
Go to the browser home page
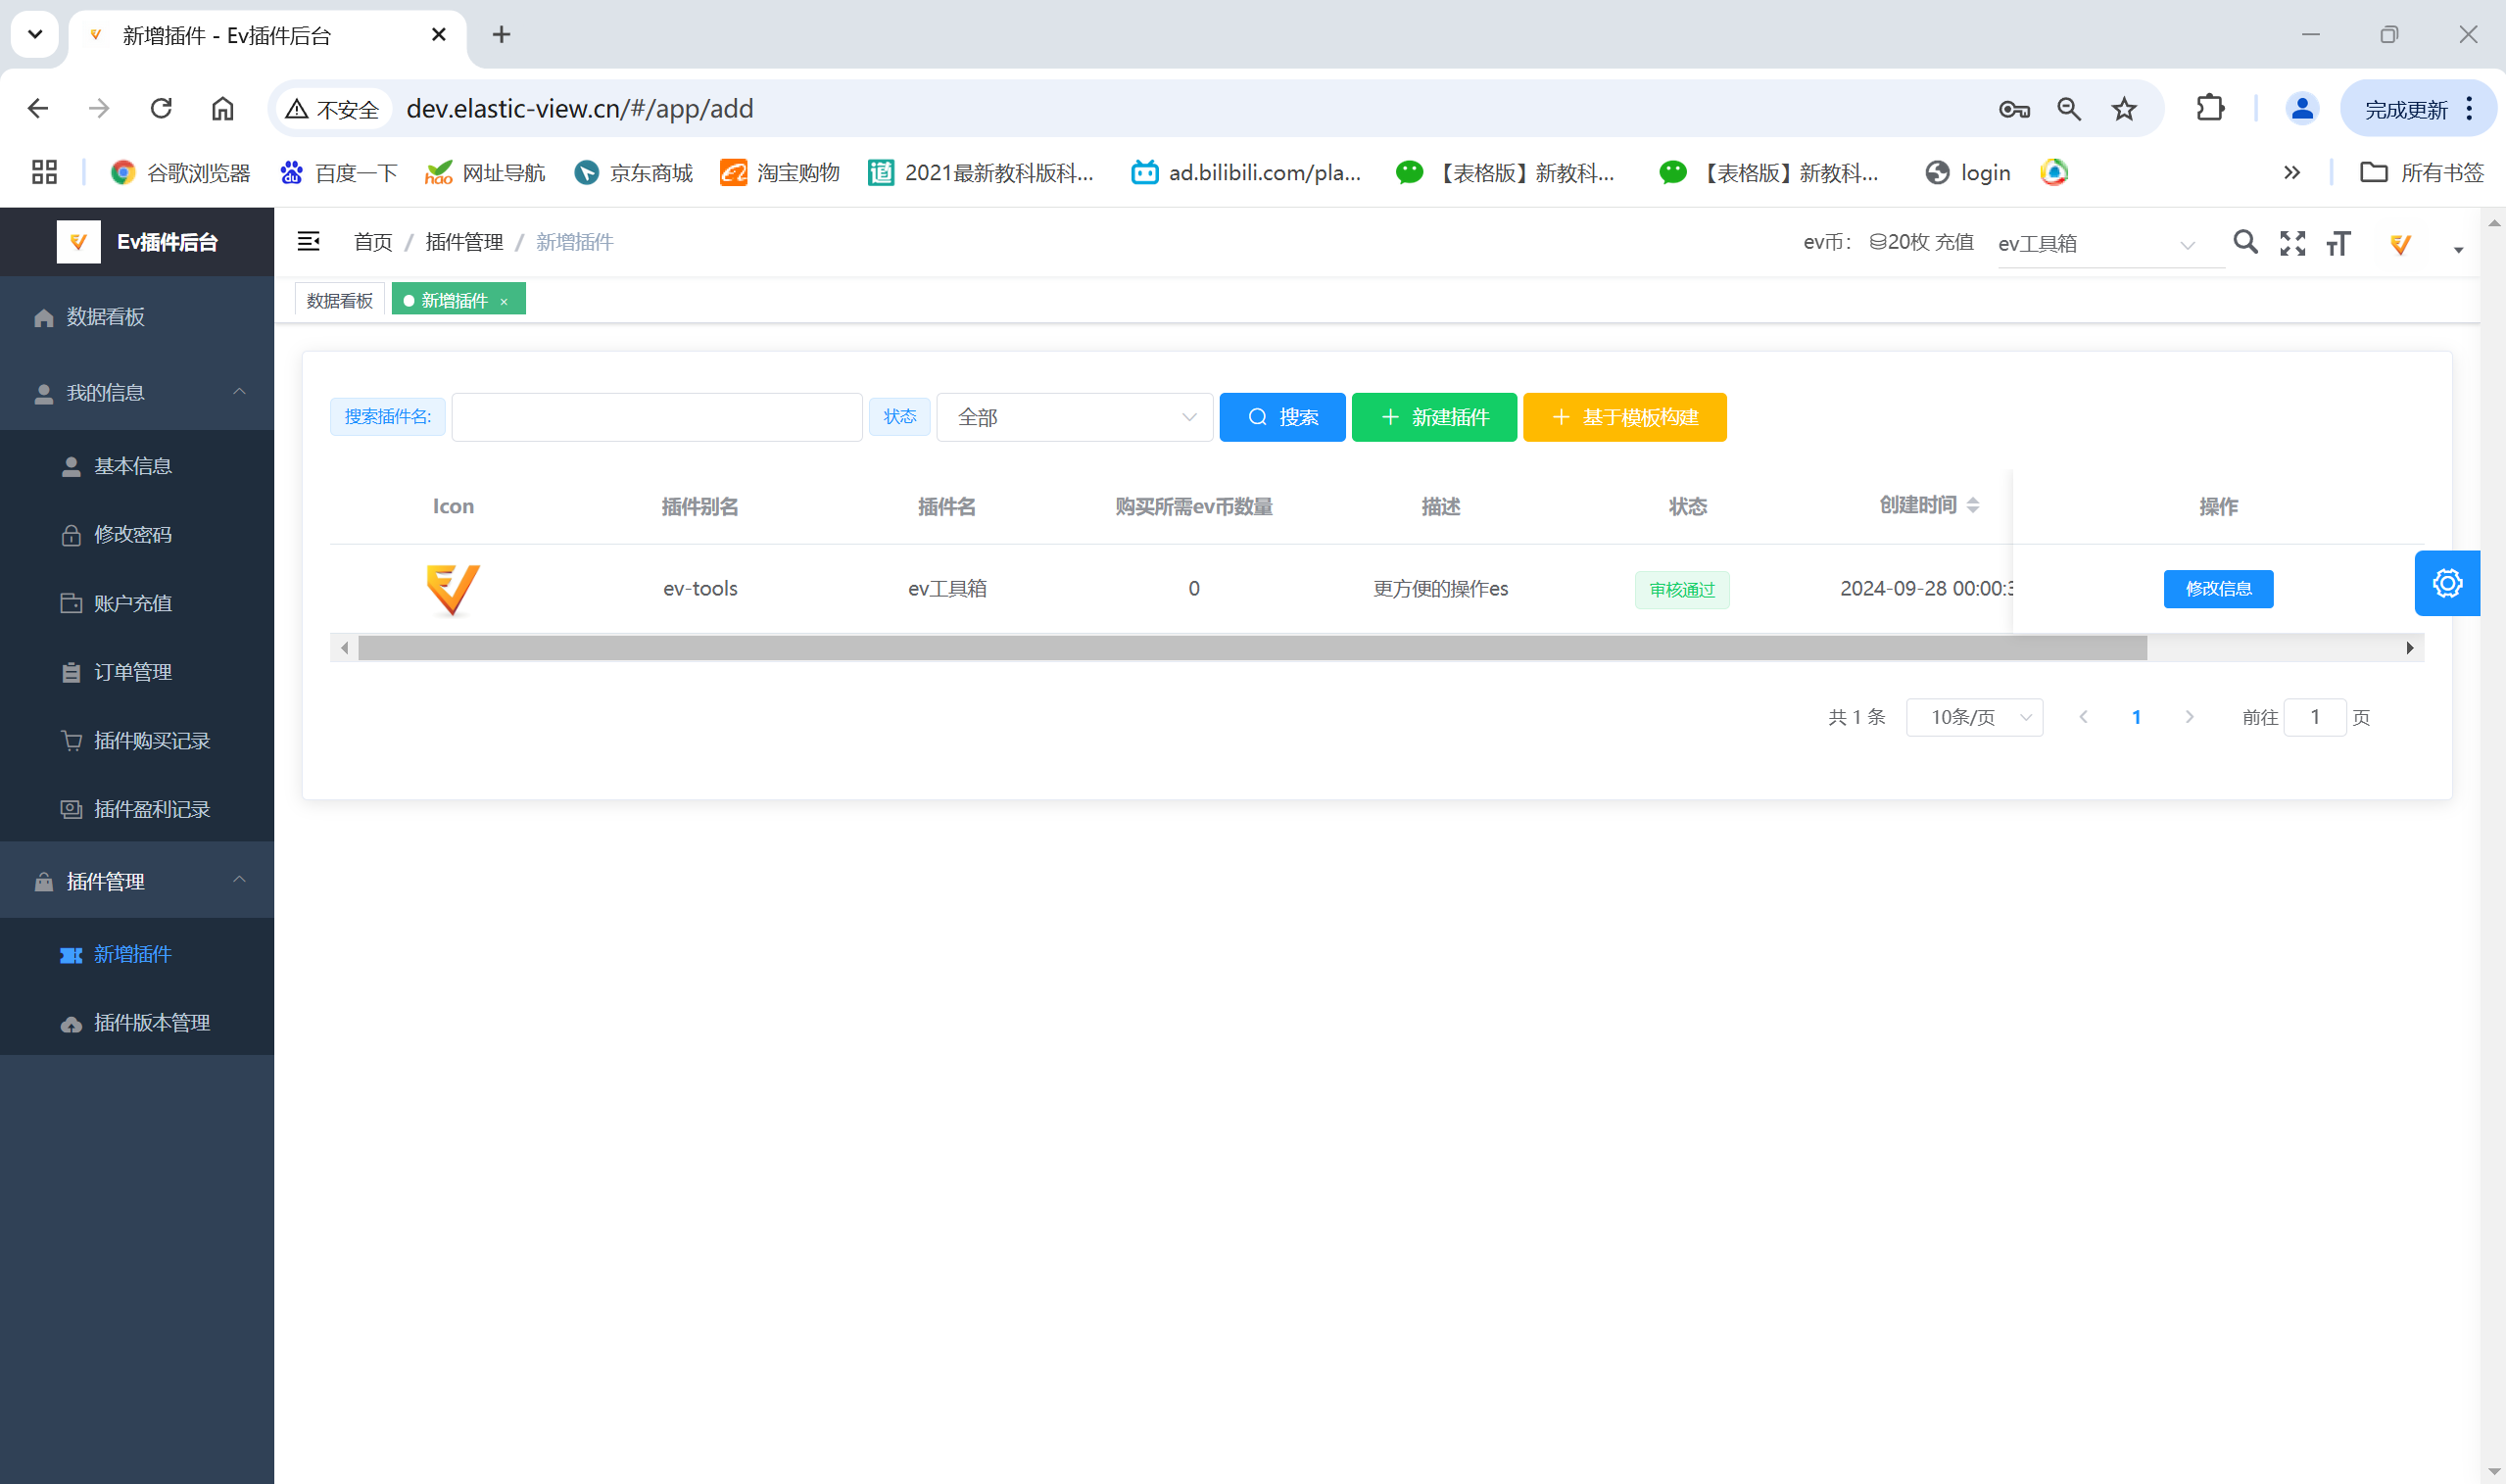point(222,108)
